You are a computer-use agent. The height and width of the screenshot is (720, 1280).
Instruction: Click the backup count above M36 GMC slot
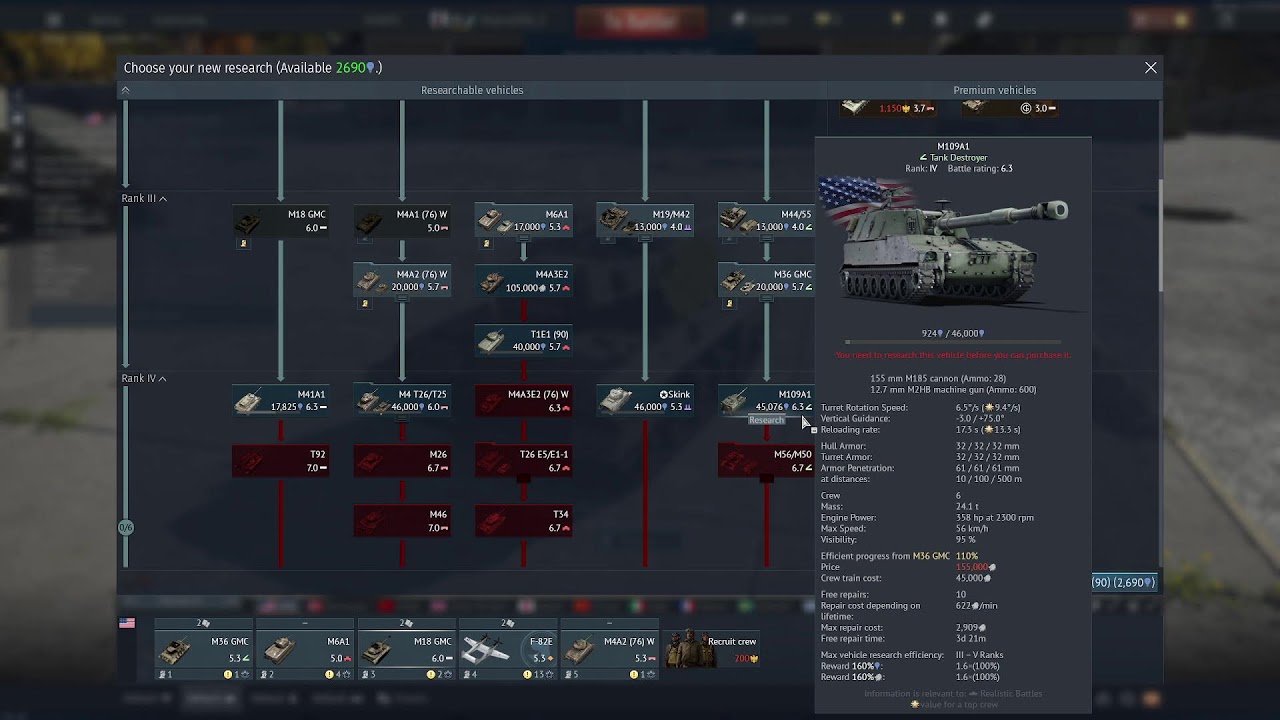pyautogui.click(x=203, y=623)
